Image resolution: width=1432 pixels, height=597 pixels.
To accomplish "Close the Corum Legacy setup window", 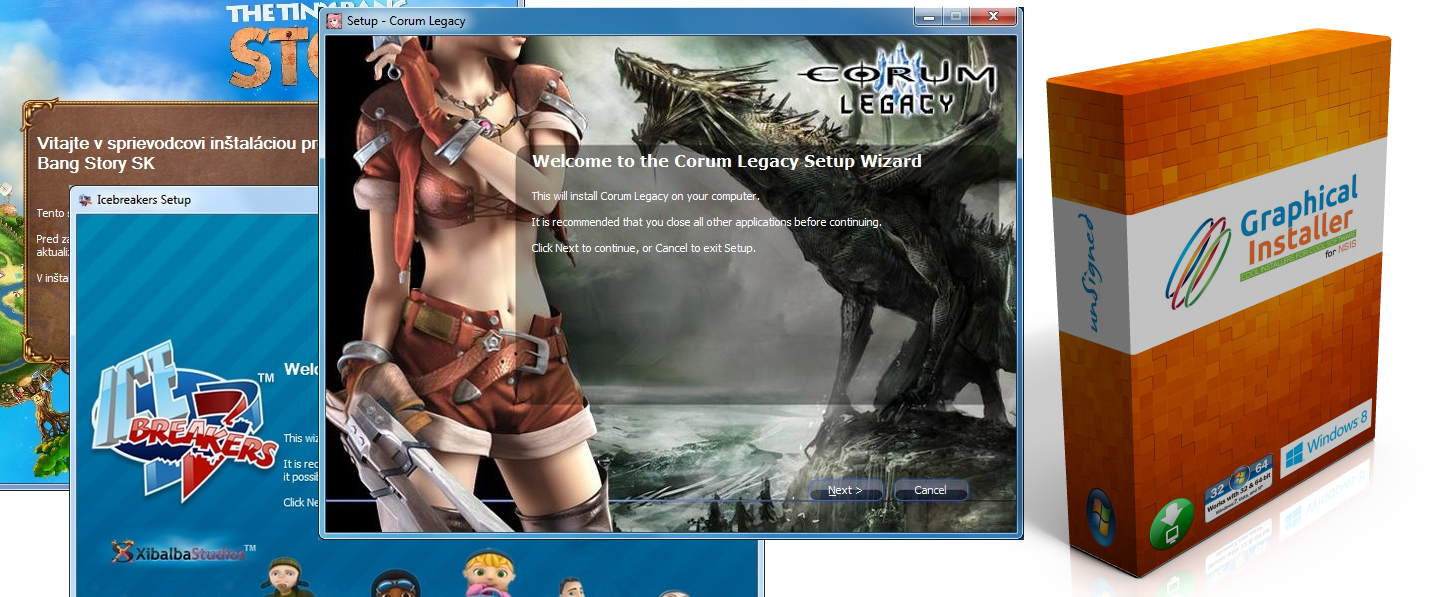I will (993, 17).
